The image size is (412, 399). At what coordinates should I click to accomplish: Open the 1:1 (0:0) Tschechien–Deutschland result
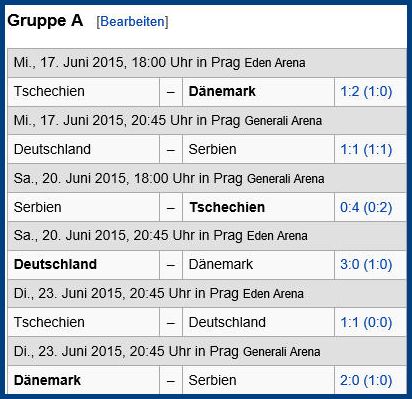(x=366, y=323)
